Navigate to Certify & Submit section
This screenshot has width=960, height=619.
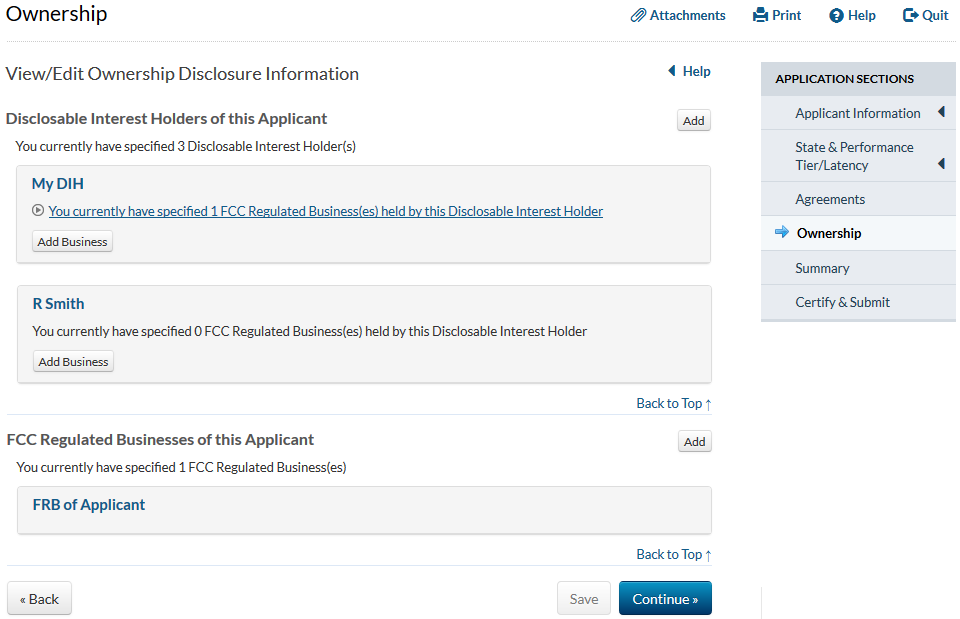pos(842,302)
